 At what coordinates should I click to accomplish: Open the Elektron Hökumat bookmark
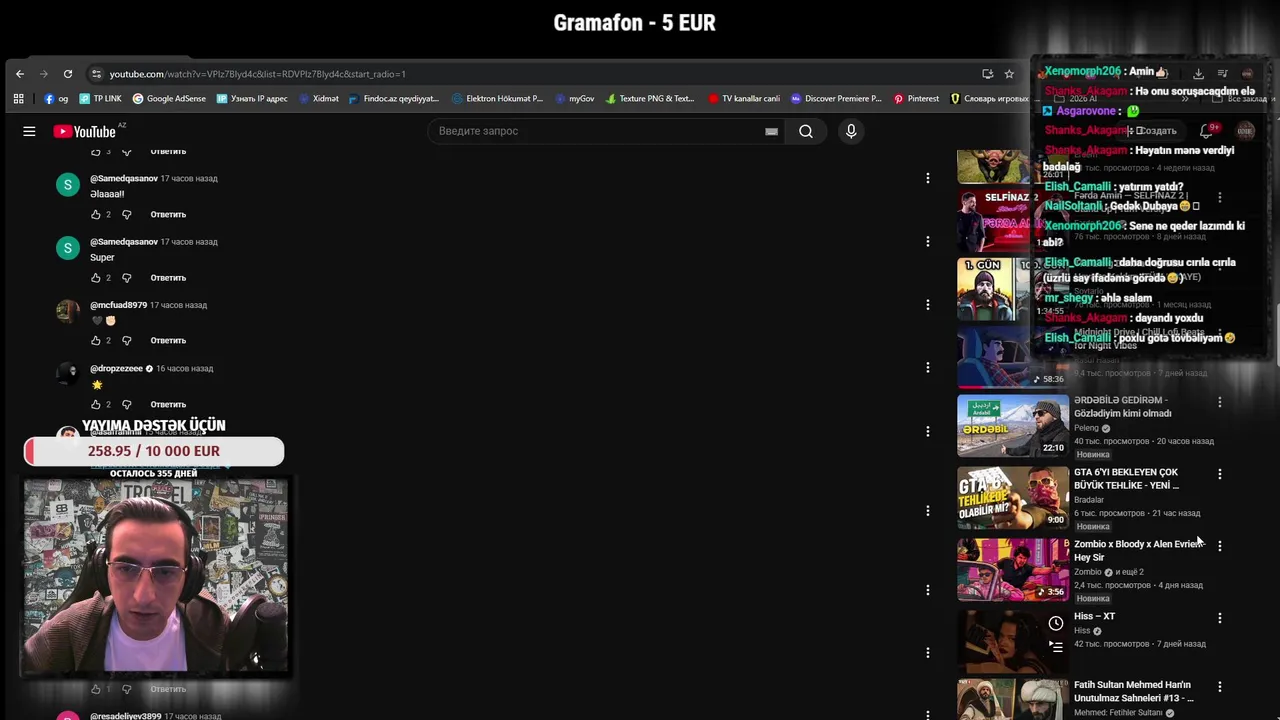497,99
